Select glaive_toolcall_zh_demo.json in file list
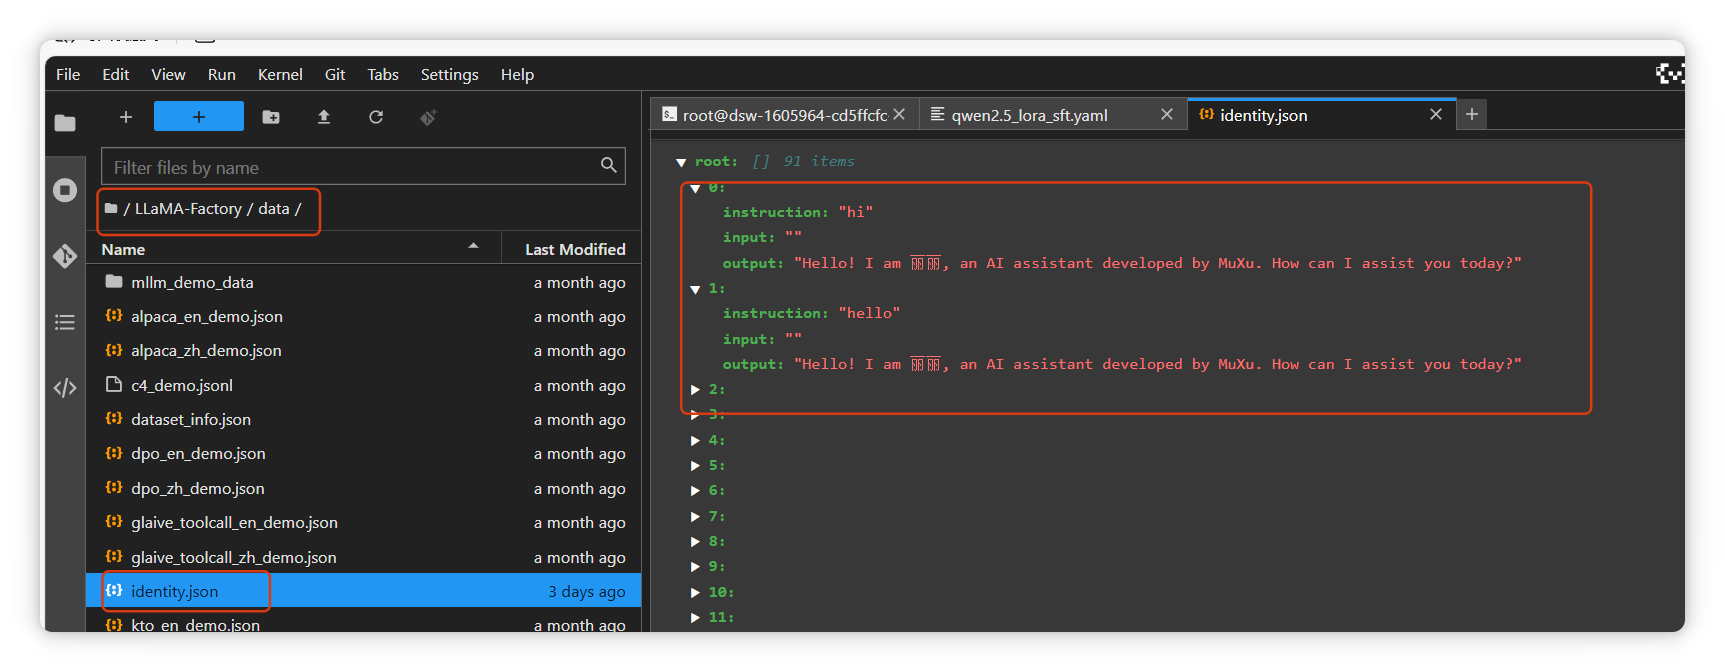The image size is (1725, 672). tap(364, 557)
